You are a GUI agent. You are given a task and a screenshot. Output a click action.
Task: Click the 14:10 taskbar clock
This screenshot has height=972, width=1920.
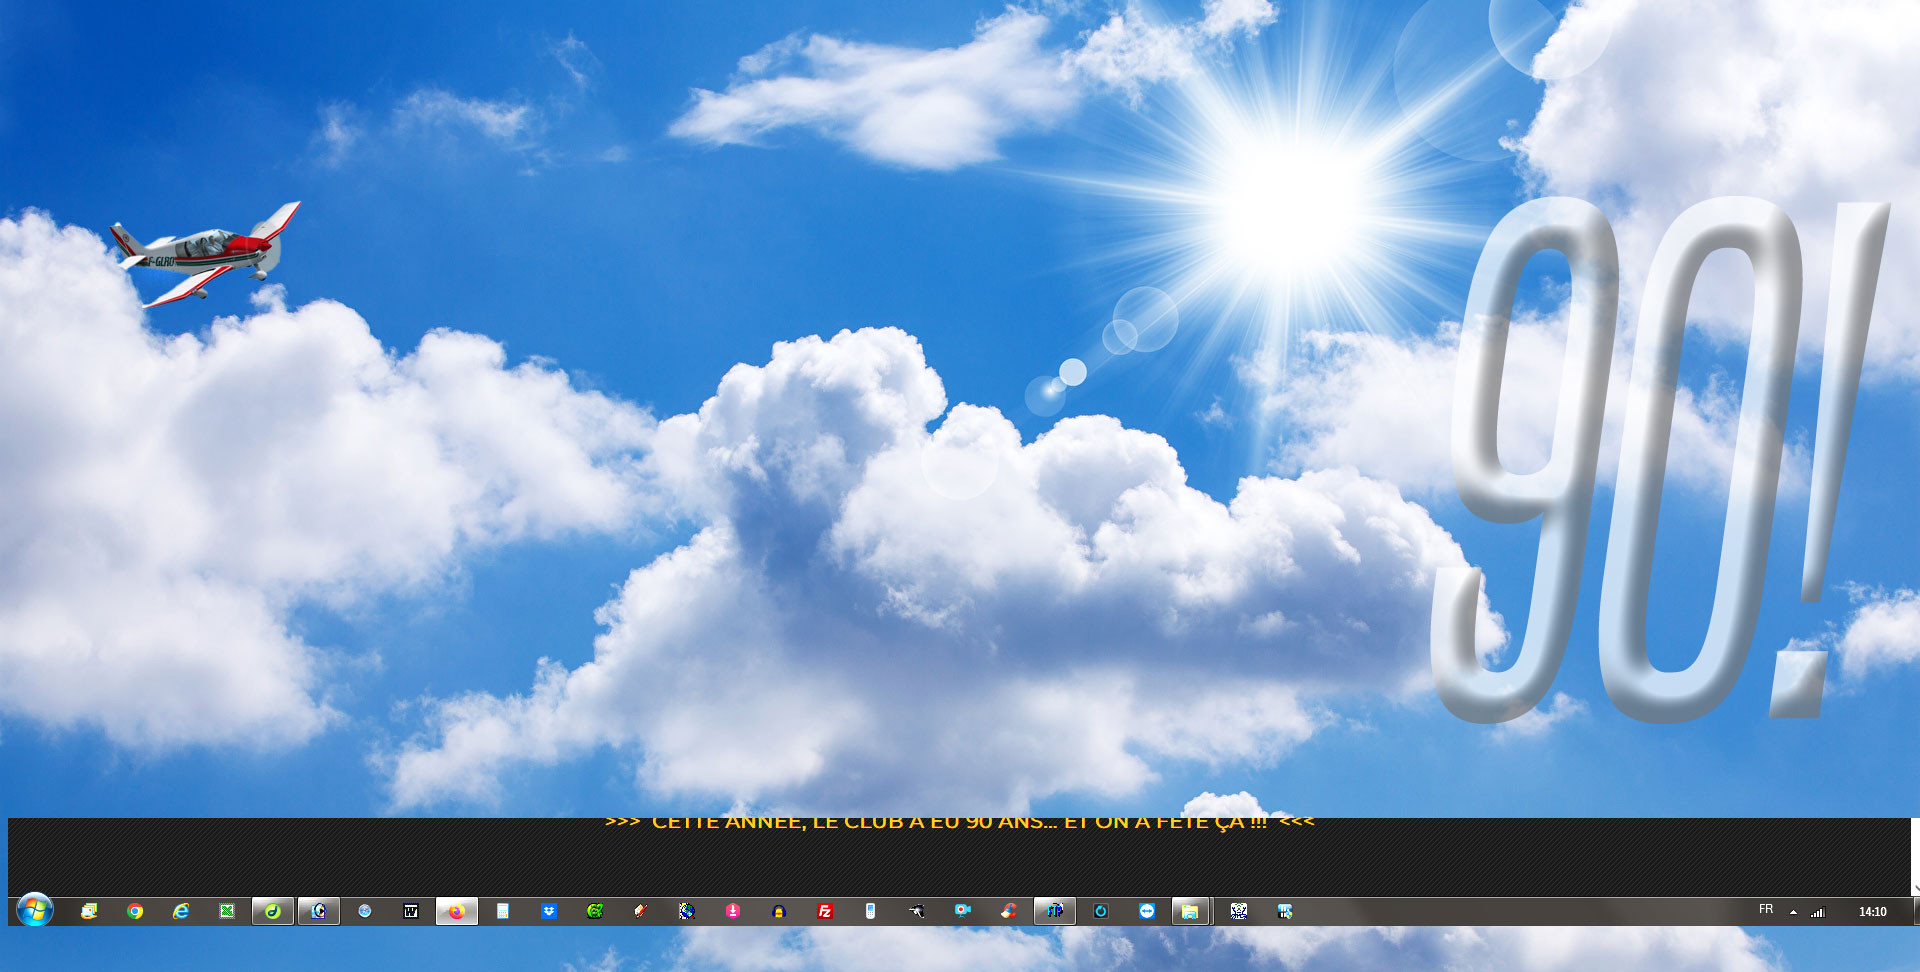[x=1872, y=912]
